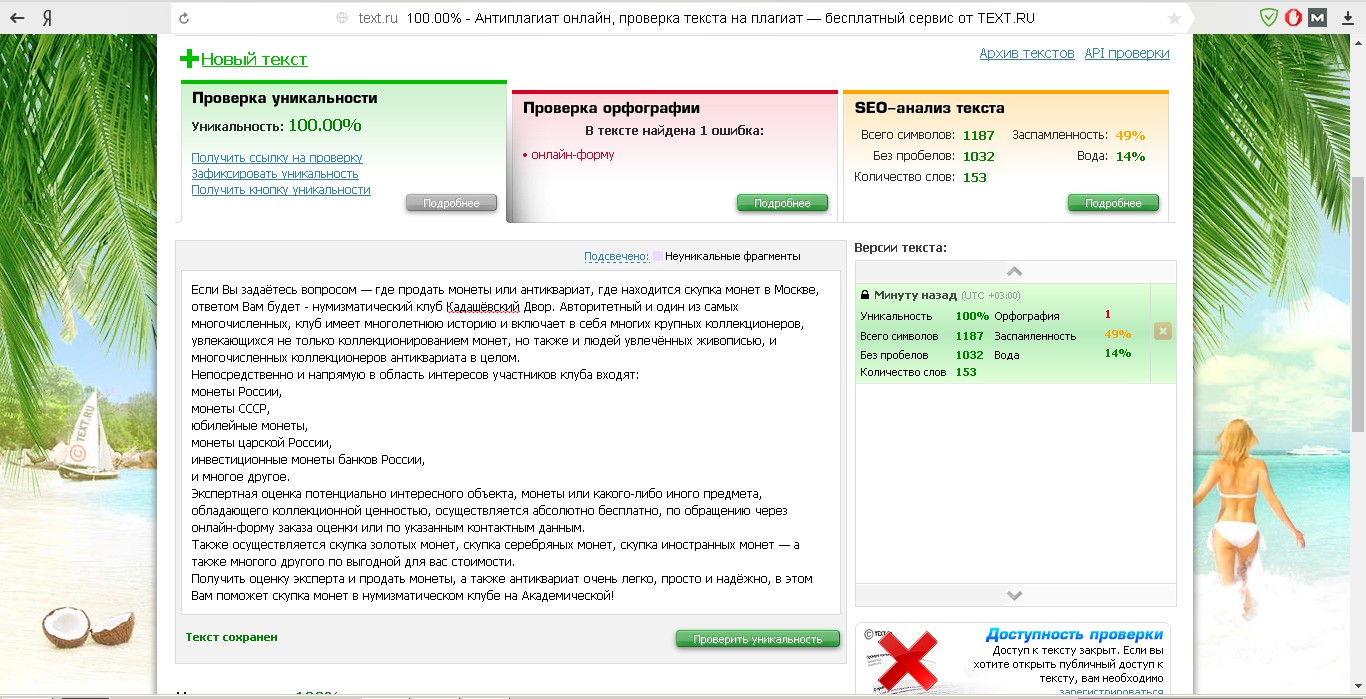Viewport: 1366px width, 699px height.
Task: Select Проверка уникальности tab header
Action: click(285, 98)
